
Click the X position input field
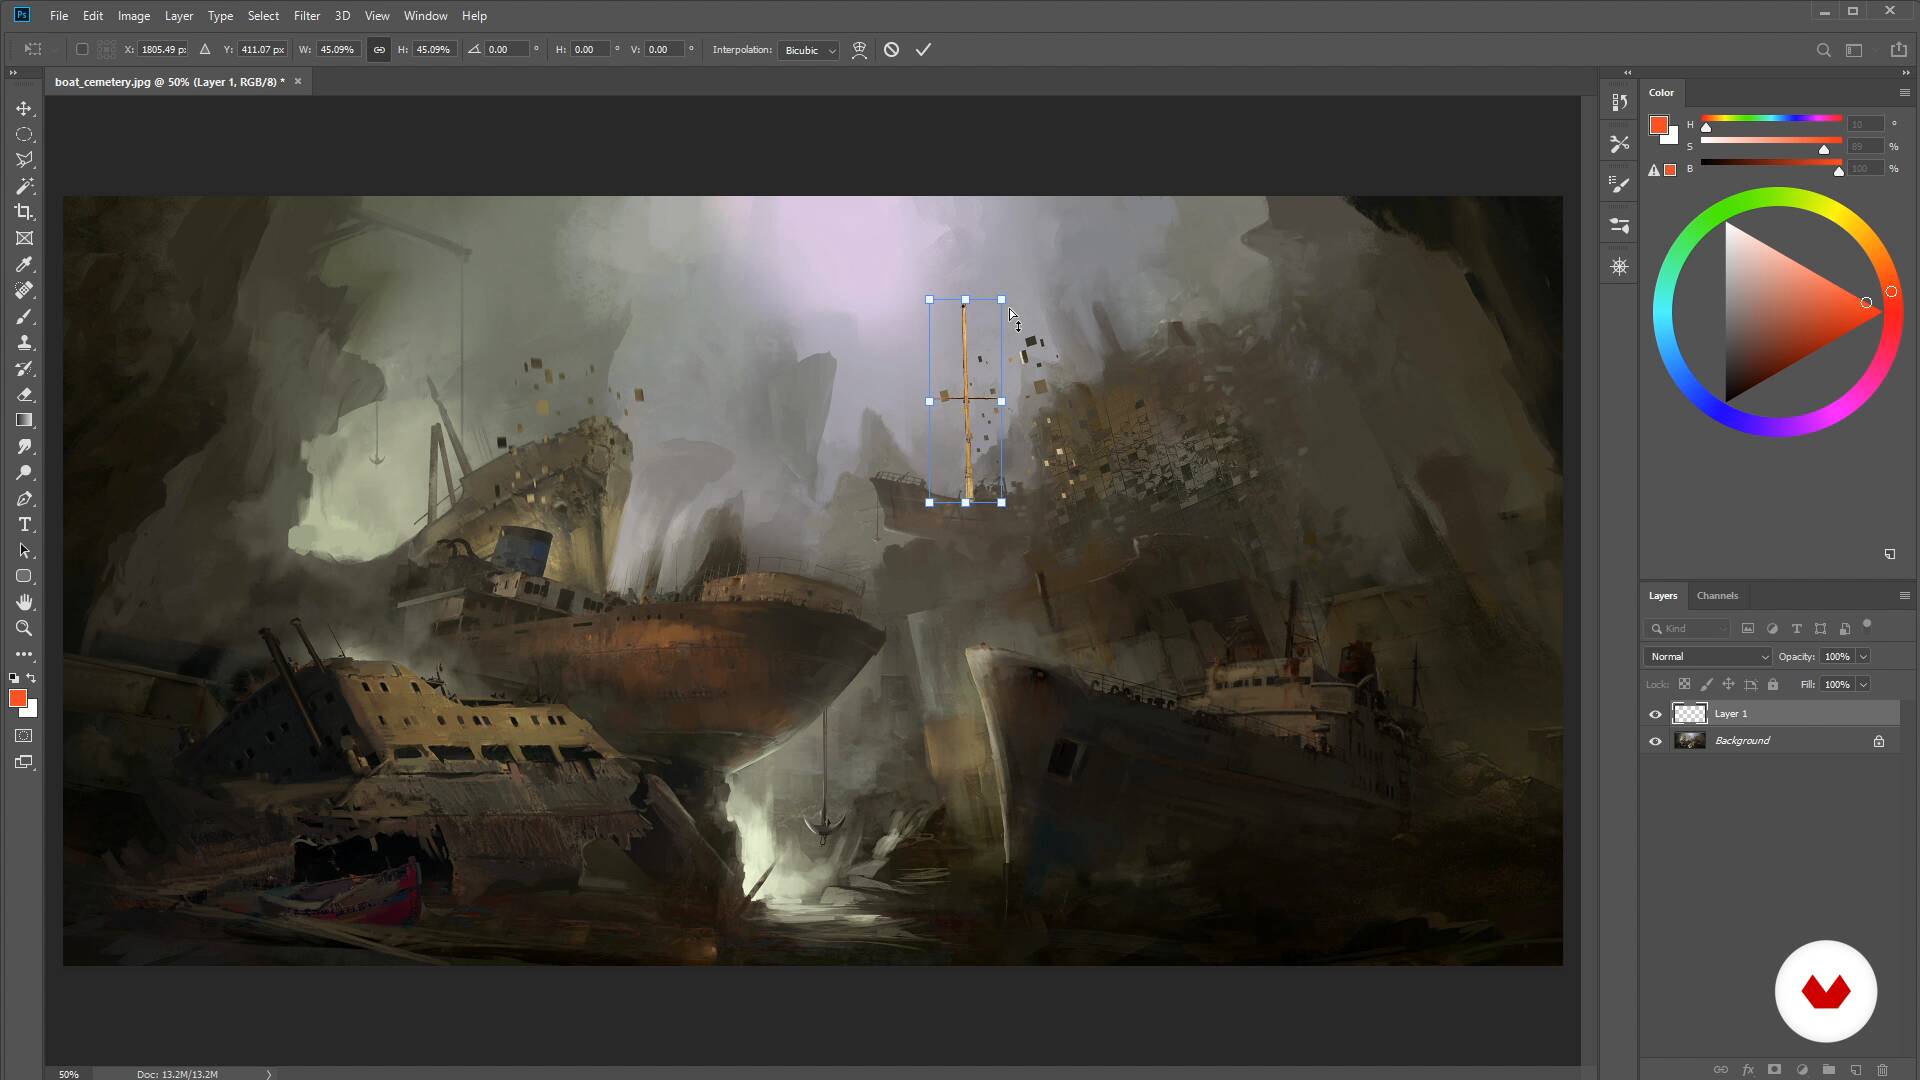[x=163, y=49]
